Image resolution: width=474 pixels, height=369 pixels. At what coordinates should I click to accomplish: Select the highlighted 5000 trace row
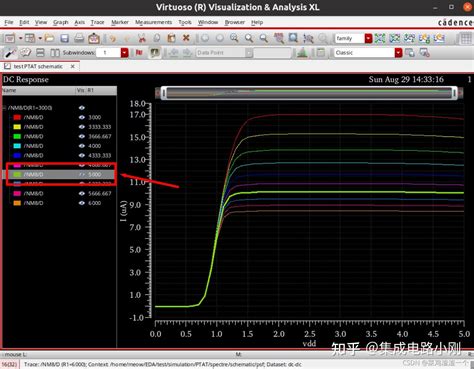click(x=59, y=174)
